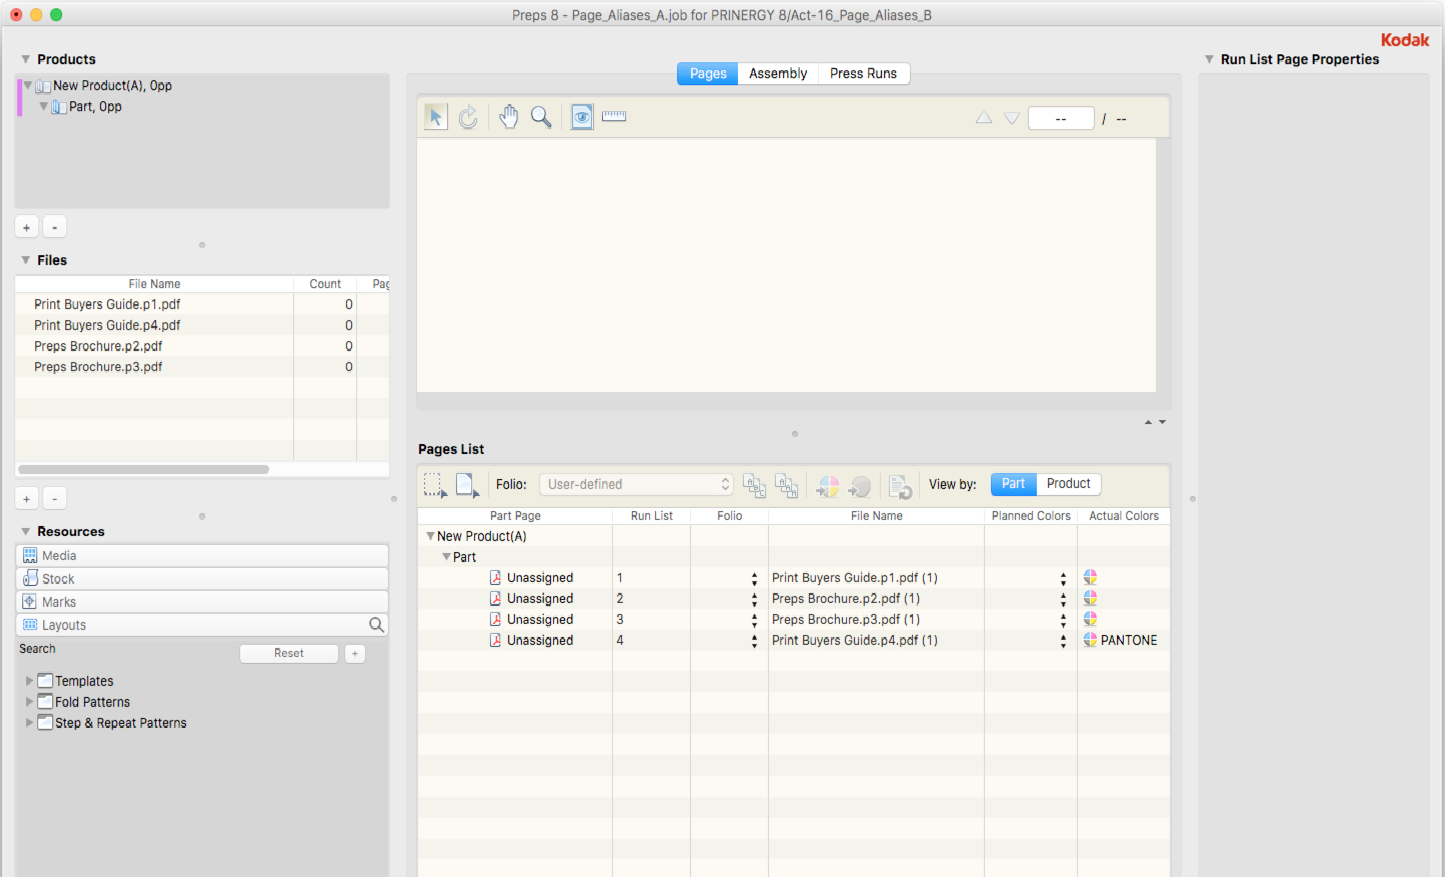Click Planned Colors stepper for row 4
Screen dimensions: 1445x877
tap(1063, 642)
